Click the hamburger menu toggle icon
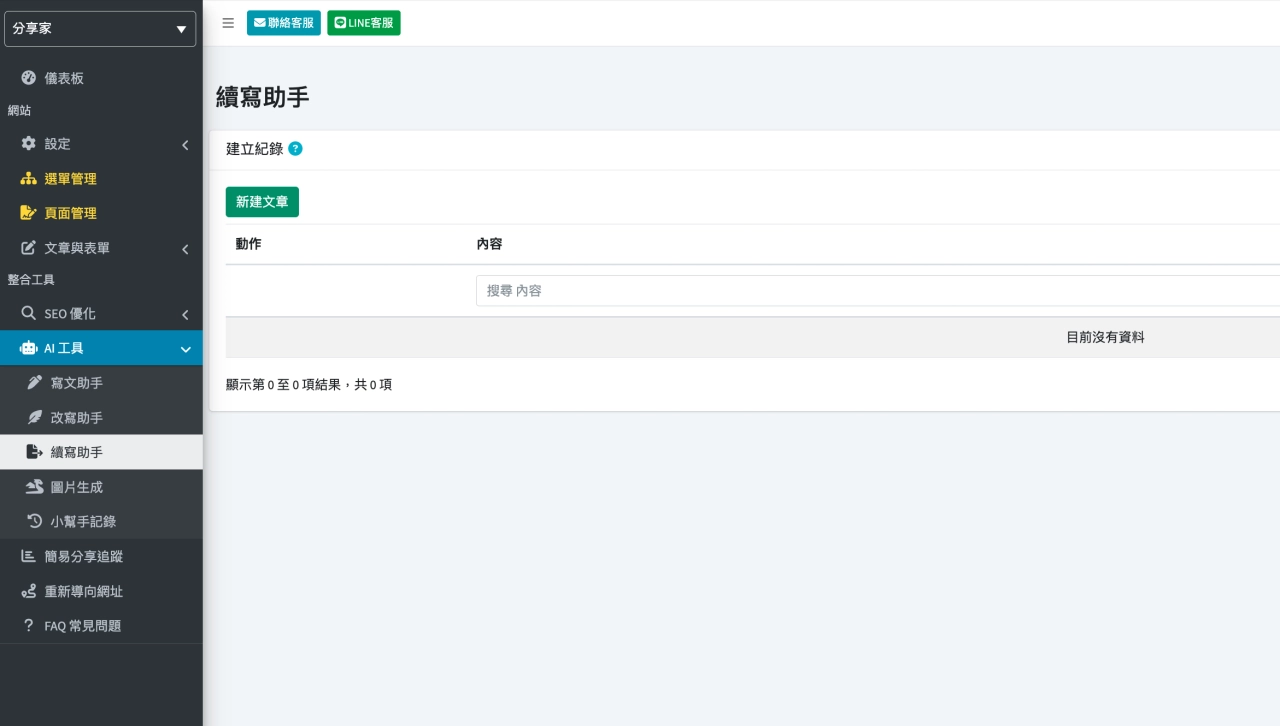This screenshot has width=1280, height=726. 228,23
